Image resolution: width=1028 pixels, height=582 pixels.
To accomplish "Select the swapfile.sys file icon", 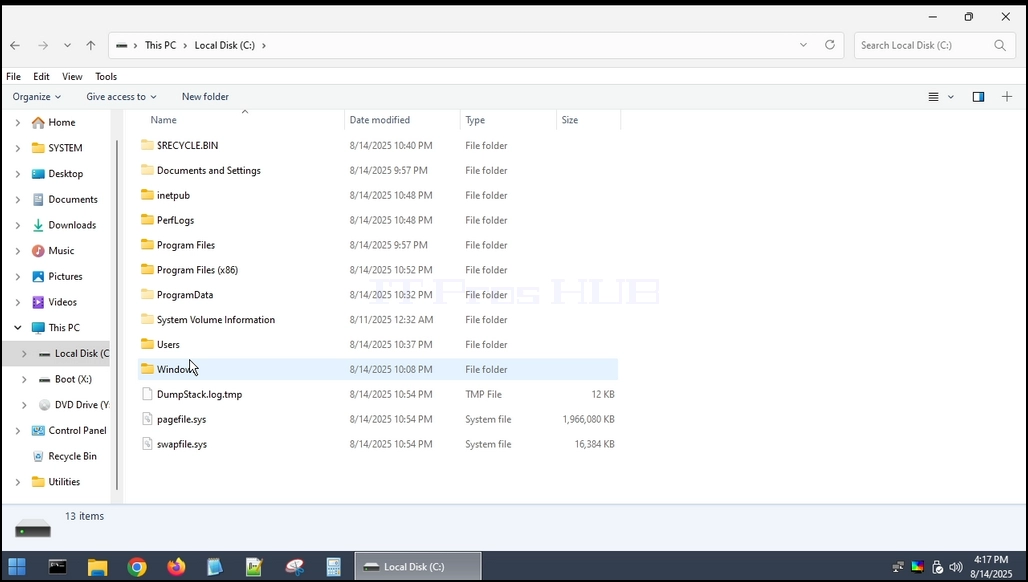I will pos(147,444).
